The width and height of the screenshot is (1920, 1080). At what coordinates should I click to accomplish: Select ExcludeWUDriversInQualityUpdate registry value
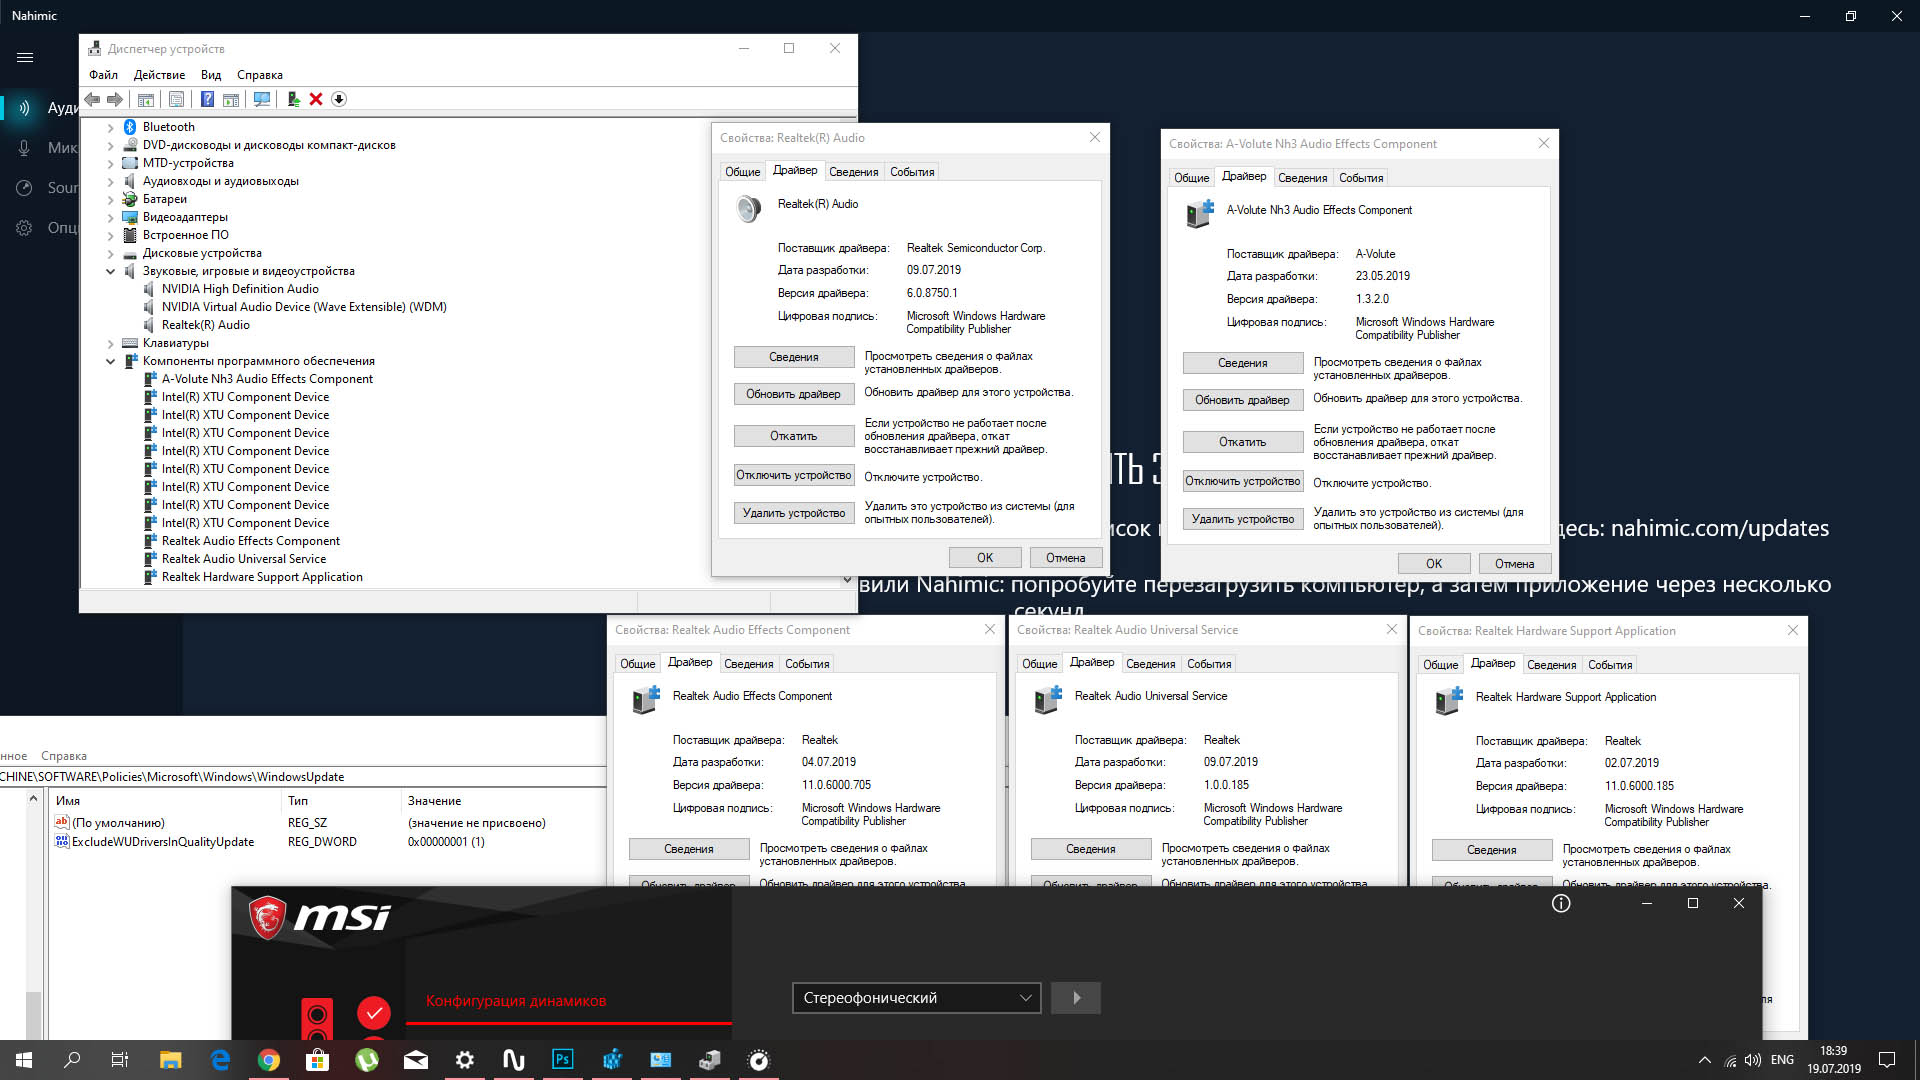click(162, 842)
